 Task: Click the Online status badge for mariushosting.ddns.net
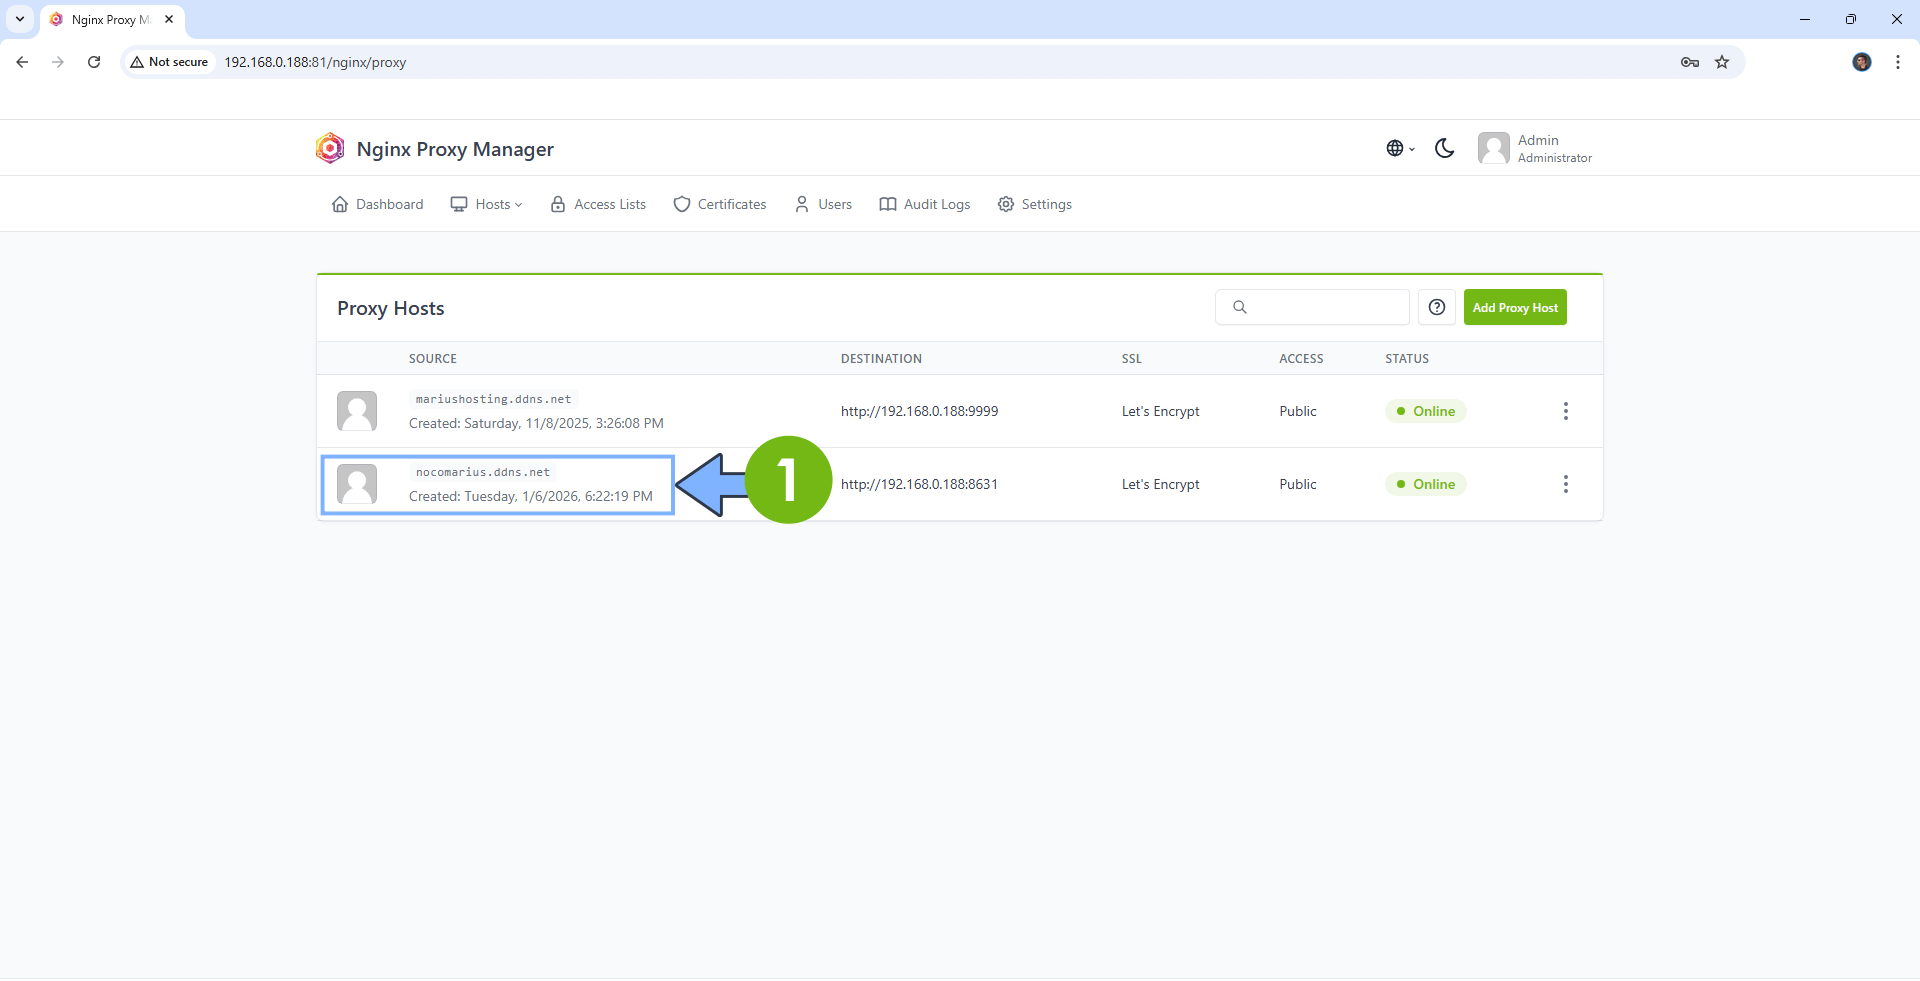coord(1425,410)
